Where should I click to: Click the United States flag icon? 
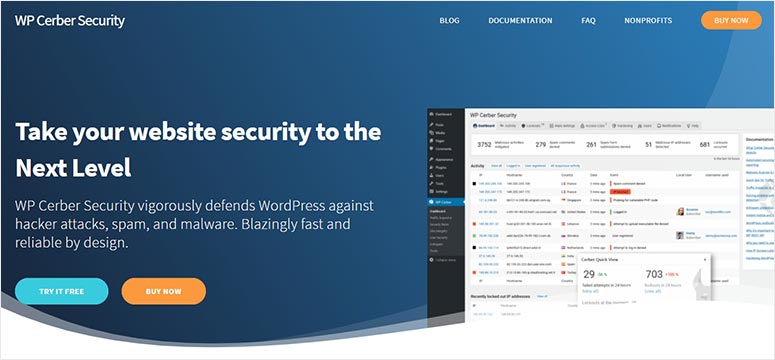563,212
